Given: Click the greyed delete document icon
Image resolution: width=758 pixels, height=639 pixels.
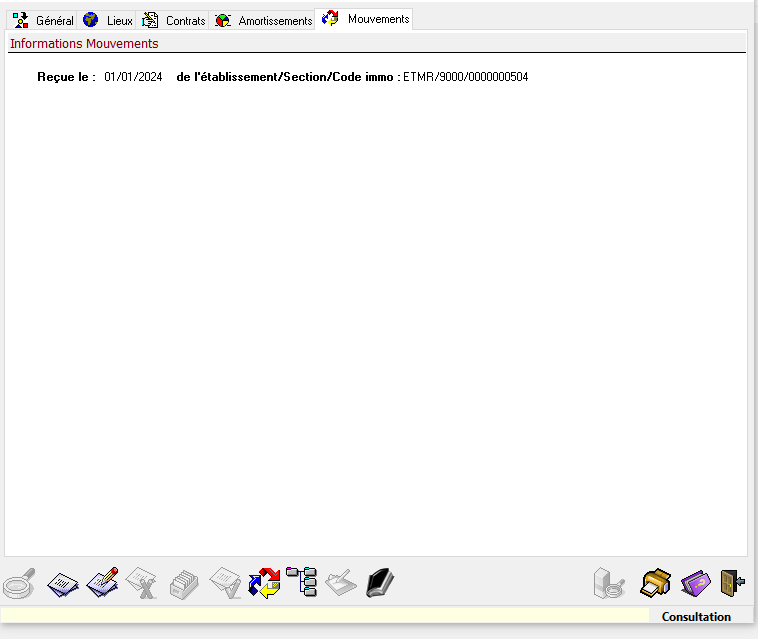Looking at the screenshot, I should coord(142,582).
